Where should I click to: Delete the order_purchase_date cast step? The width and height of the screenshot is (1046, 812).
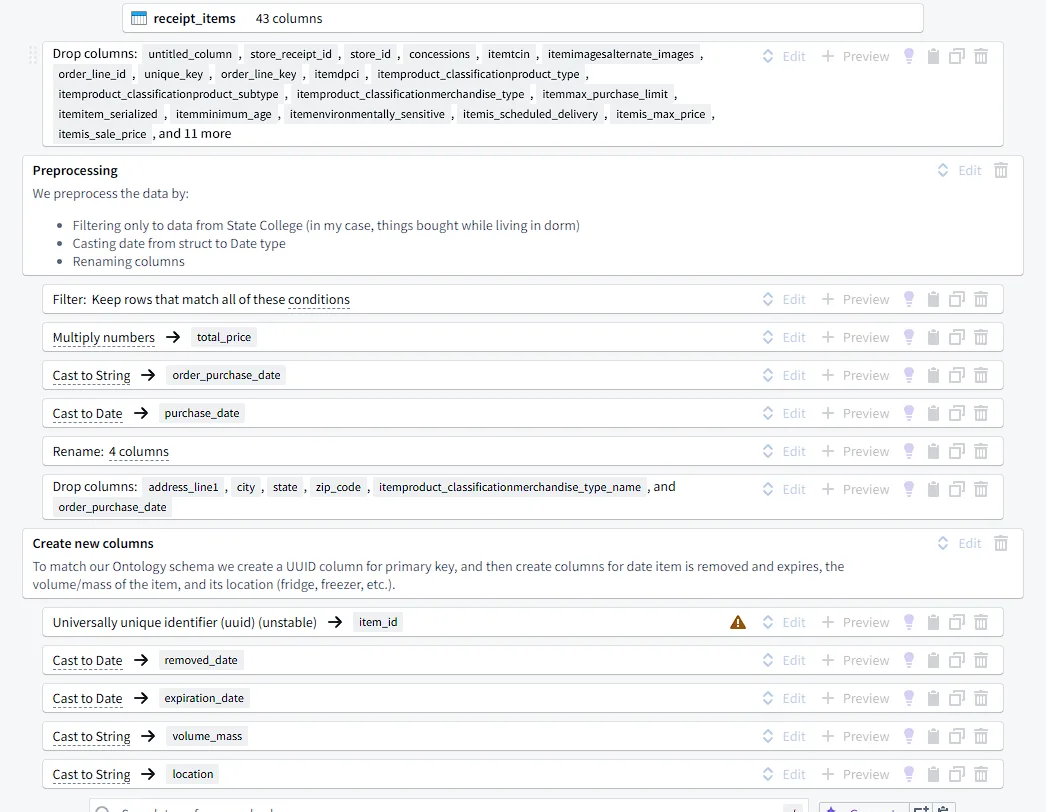(981, 375)
